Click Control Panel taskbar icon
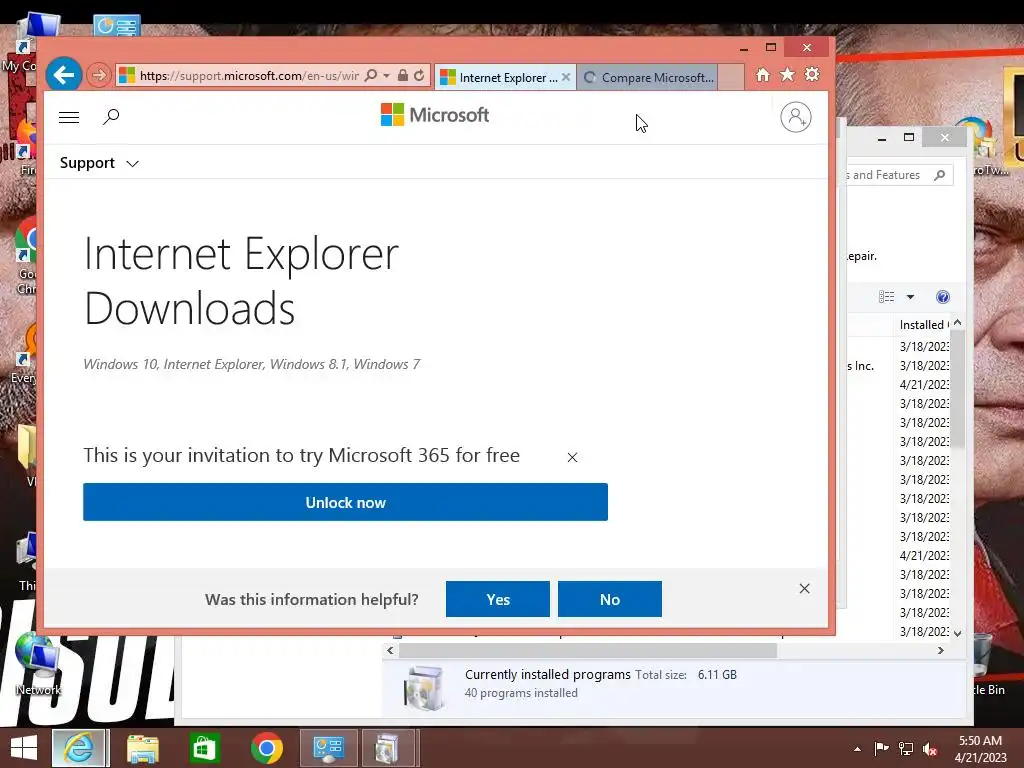This screenshot has height=768, width=1024. [x=328, y=748]
